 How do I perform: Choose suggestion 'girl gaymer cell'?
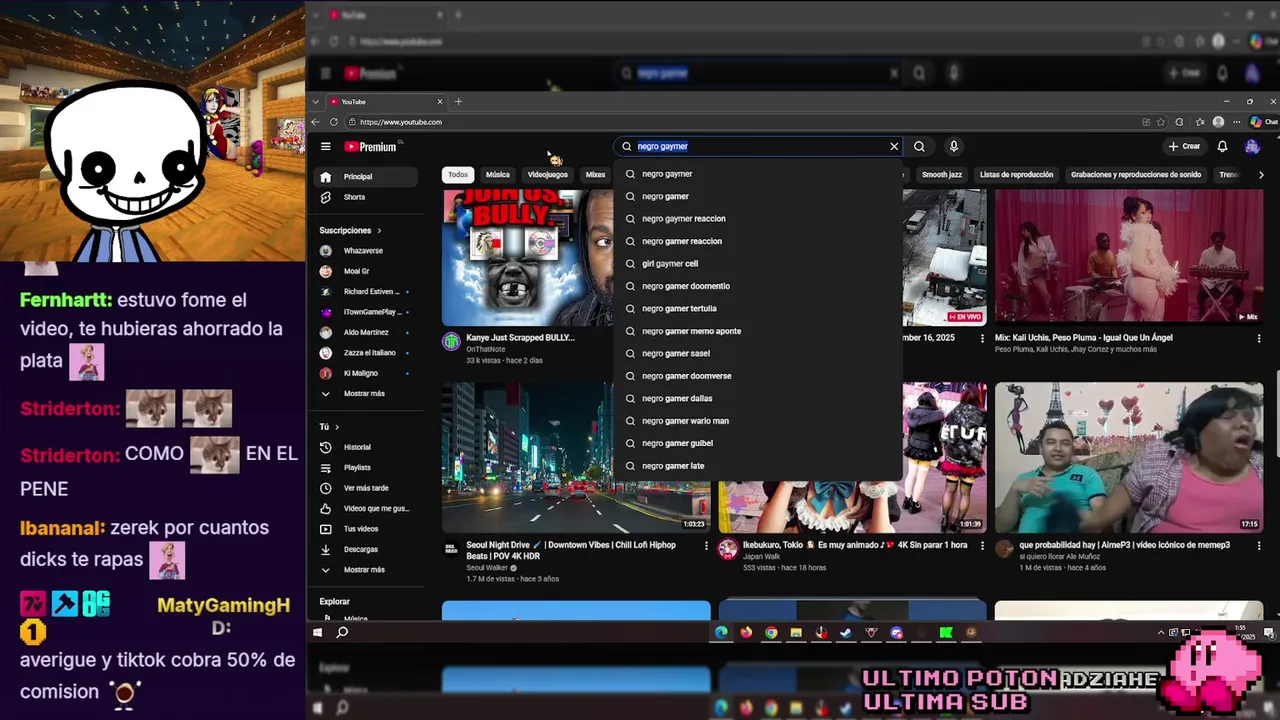pyautogui.click(x=758, y=264)
